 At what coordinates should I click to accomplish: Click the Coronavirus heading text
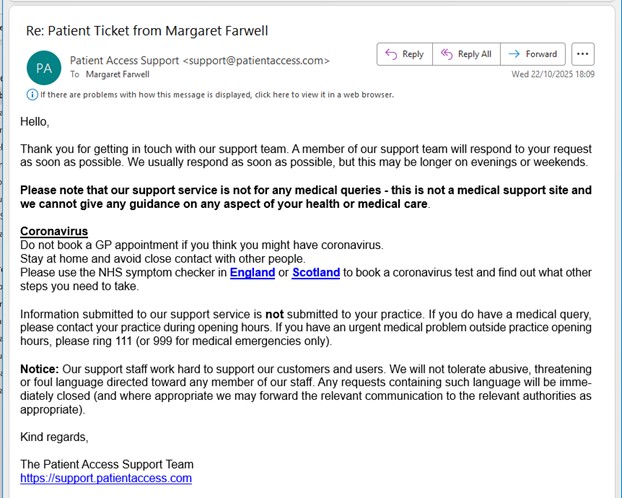[x=54, y=231]
